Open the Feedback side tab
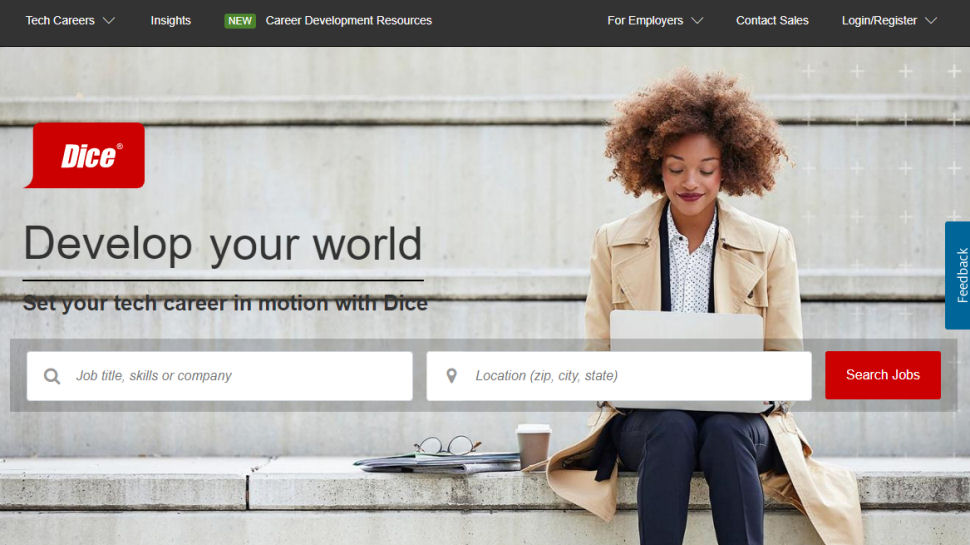Image resolution: width=970 pixels, height=545 pixels. tap(958, 275)
